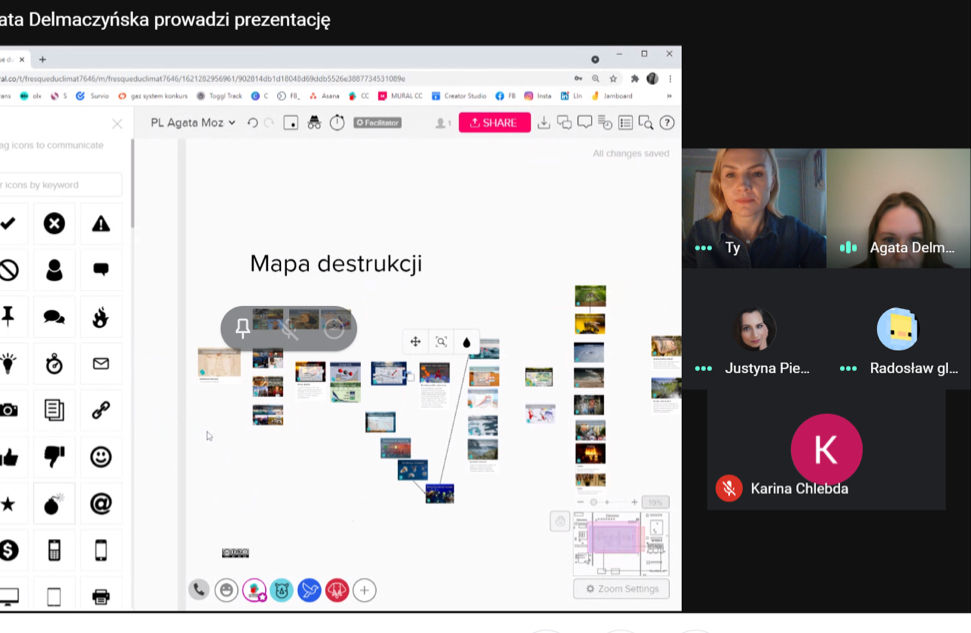Pick the smartphone icon
Viewport: 971px width, 633px height.
pos(101,550)
